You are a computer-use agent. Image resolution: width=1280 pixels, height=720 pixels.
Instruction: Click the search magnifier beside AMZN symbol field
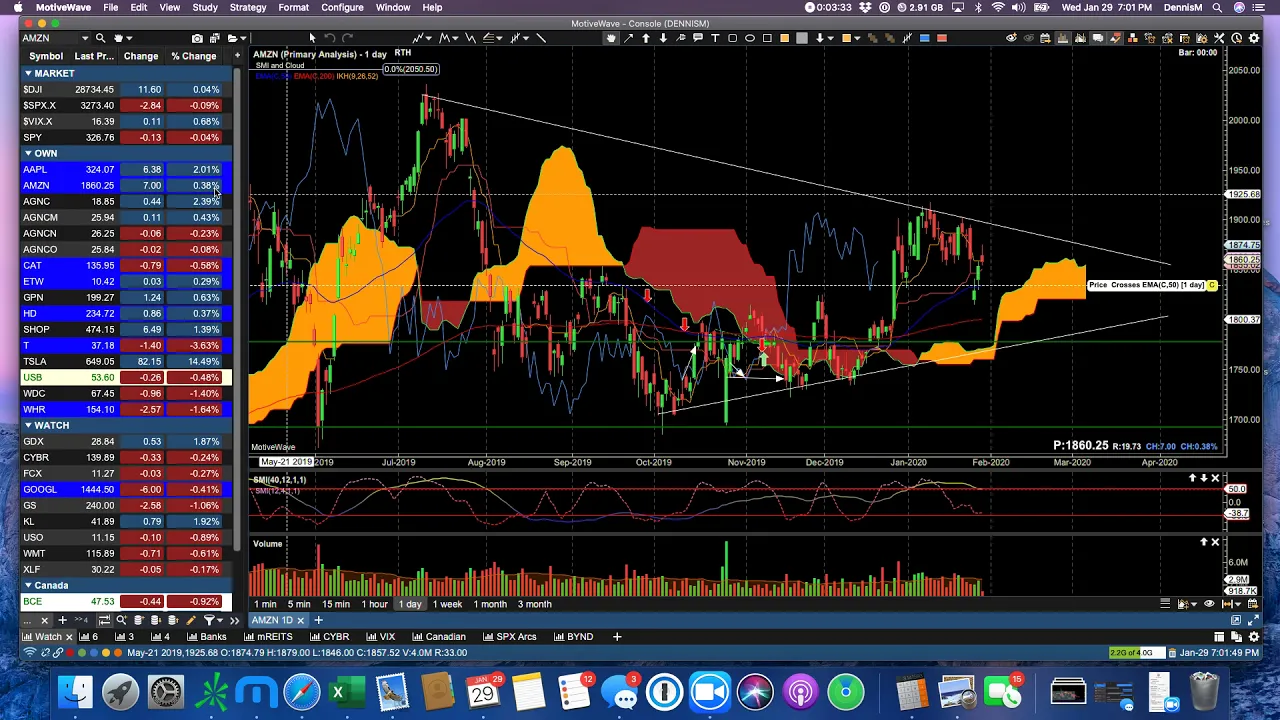100,38
